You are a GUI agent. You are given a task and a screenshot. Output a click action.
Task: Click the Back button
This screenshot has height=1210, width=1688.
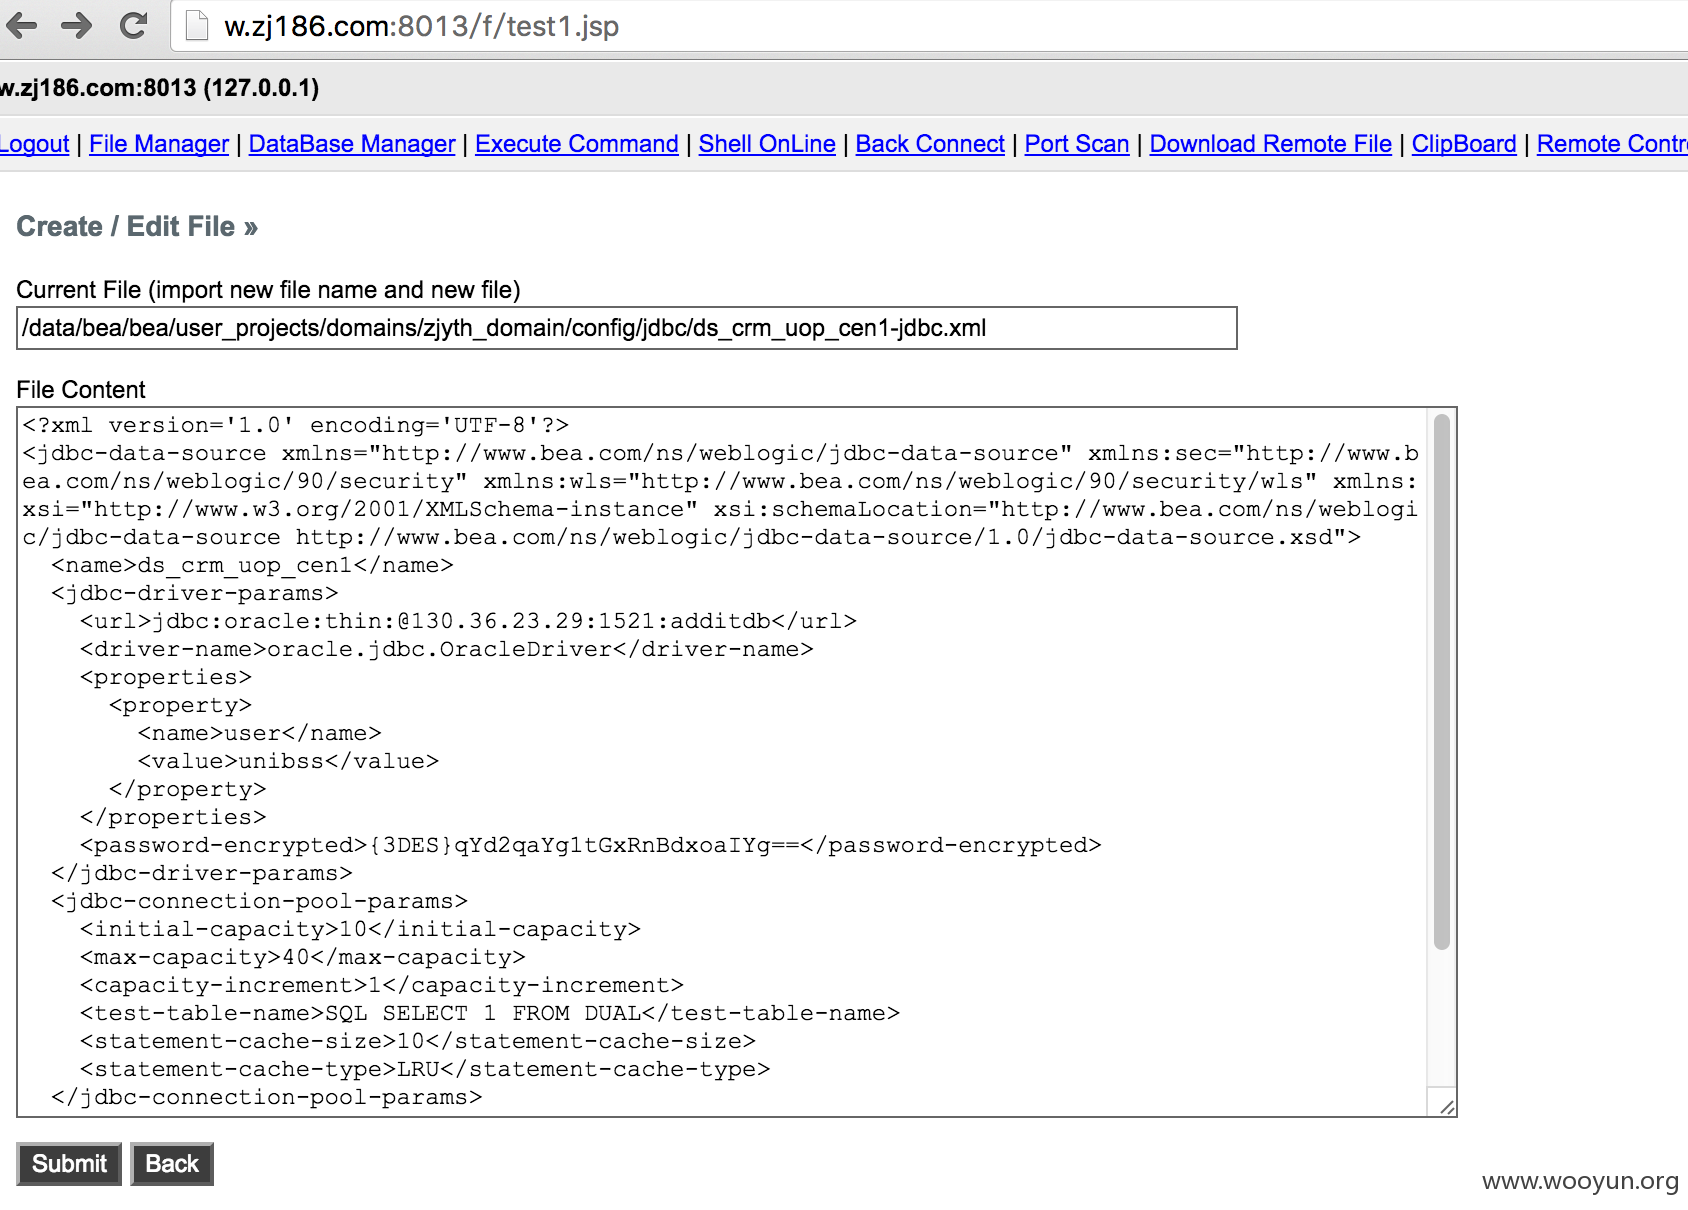coord(172,1164)
